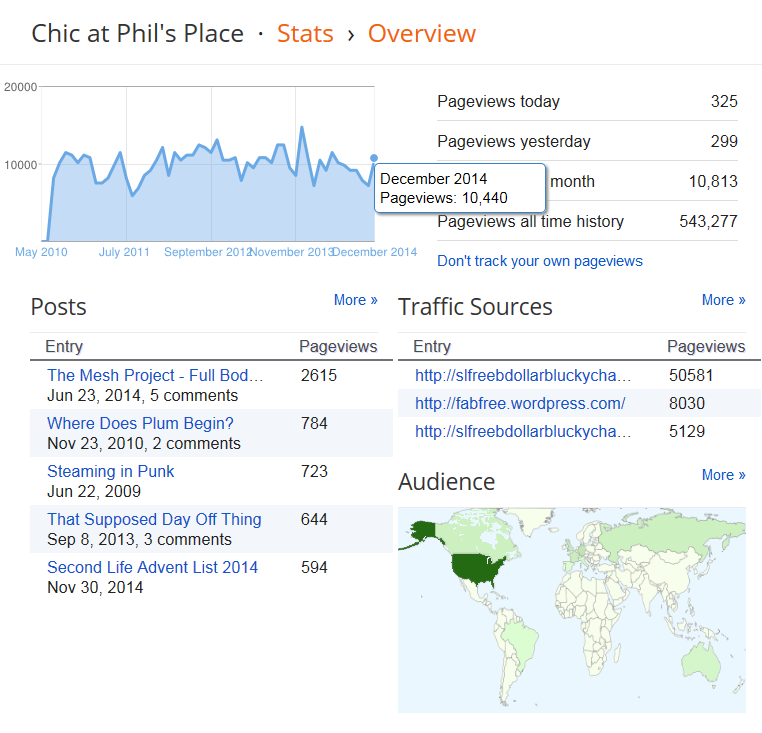Open "That Supposed Day Off Thing" post
This screenshot has height=733, width=762.
click(x=154, y=520)
